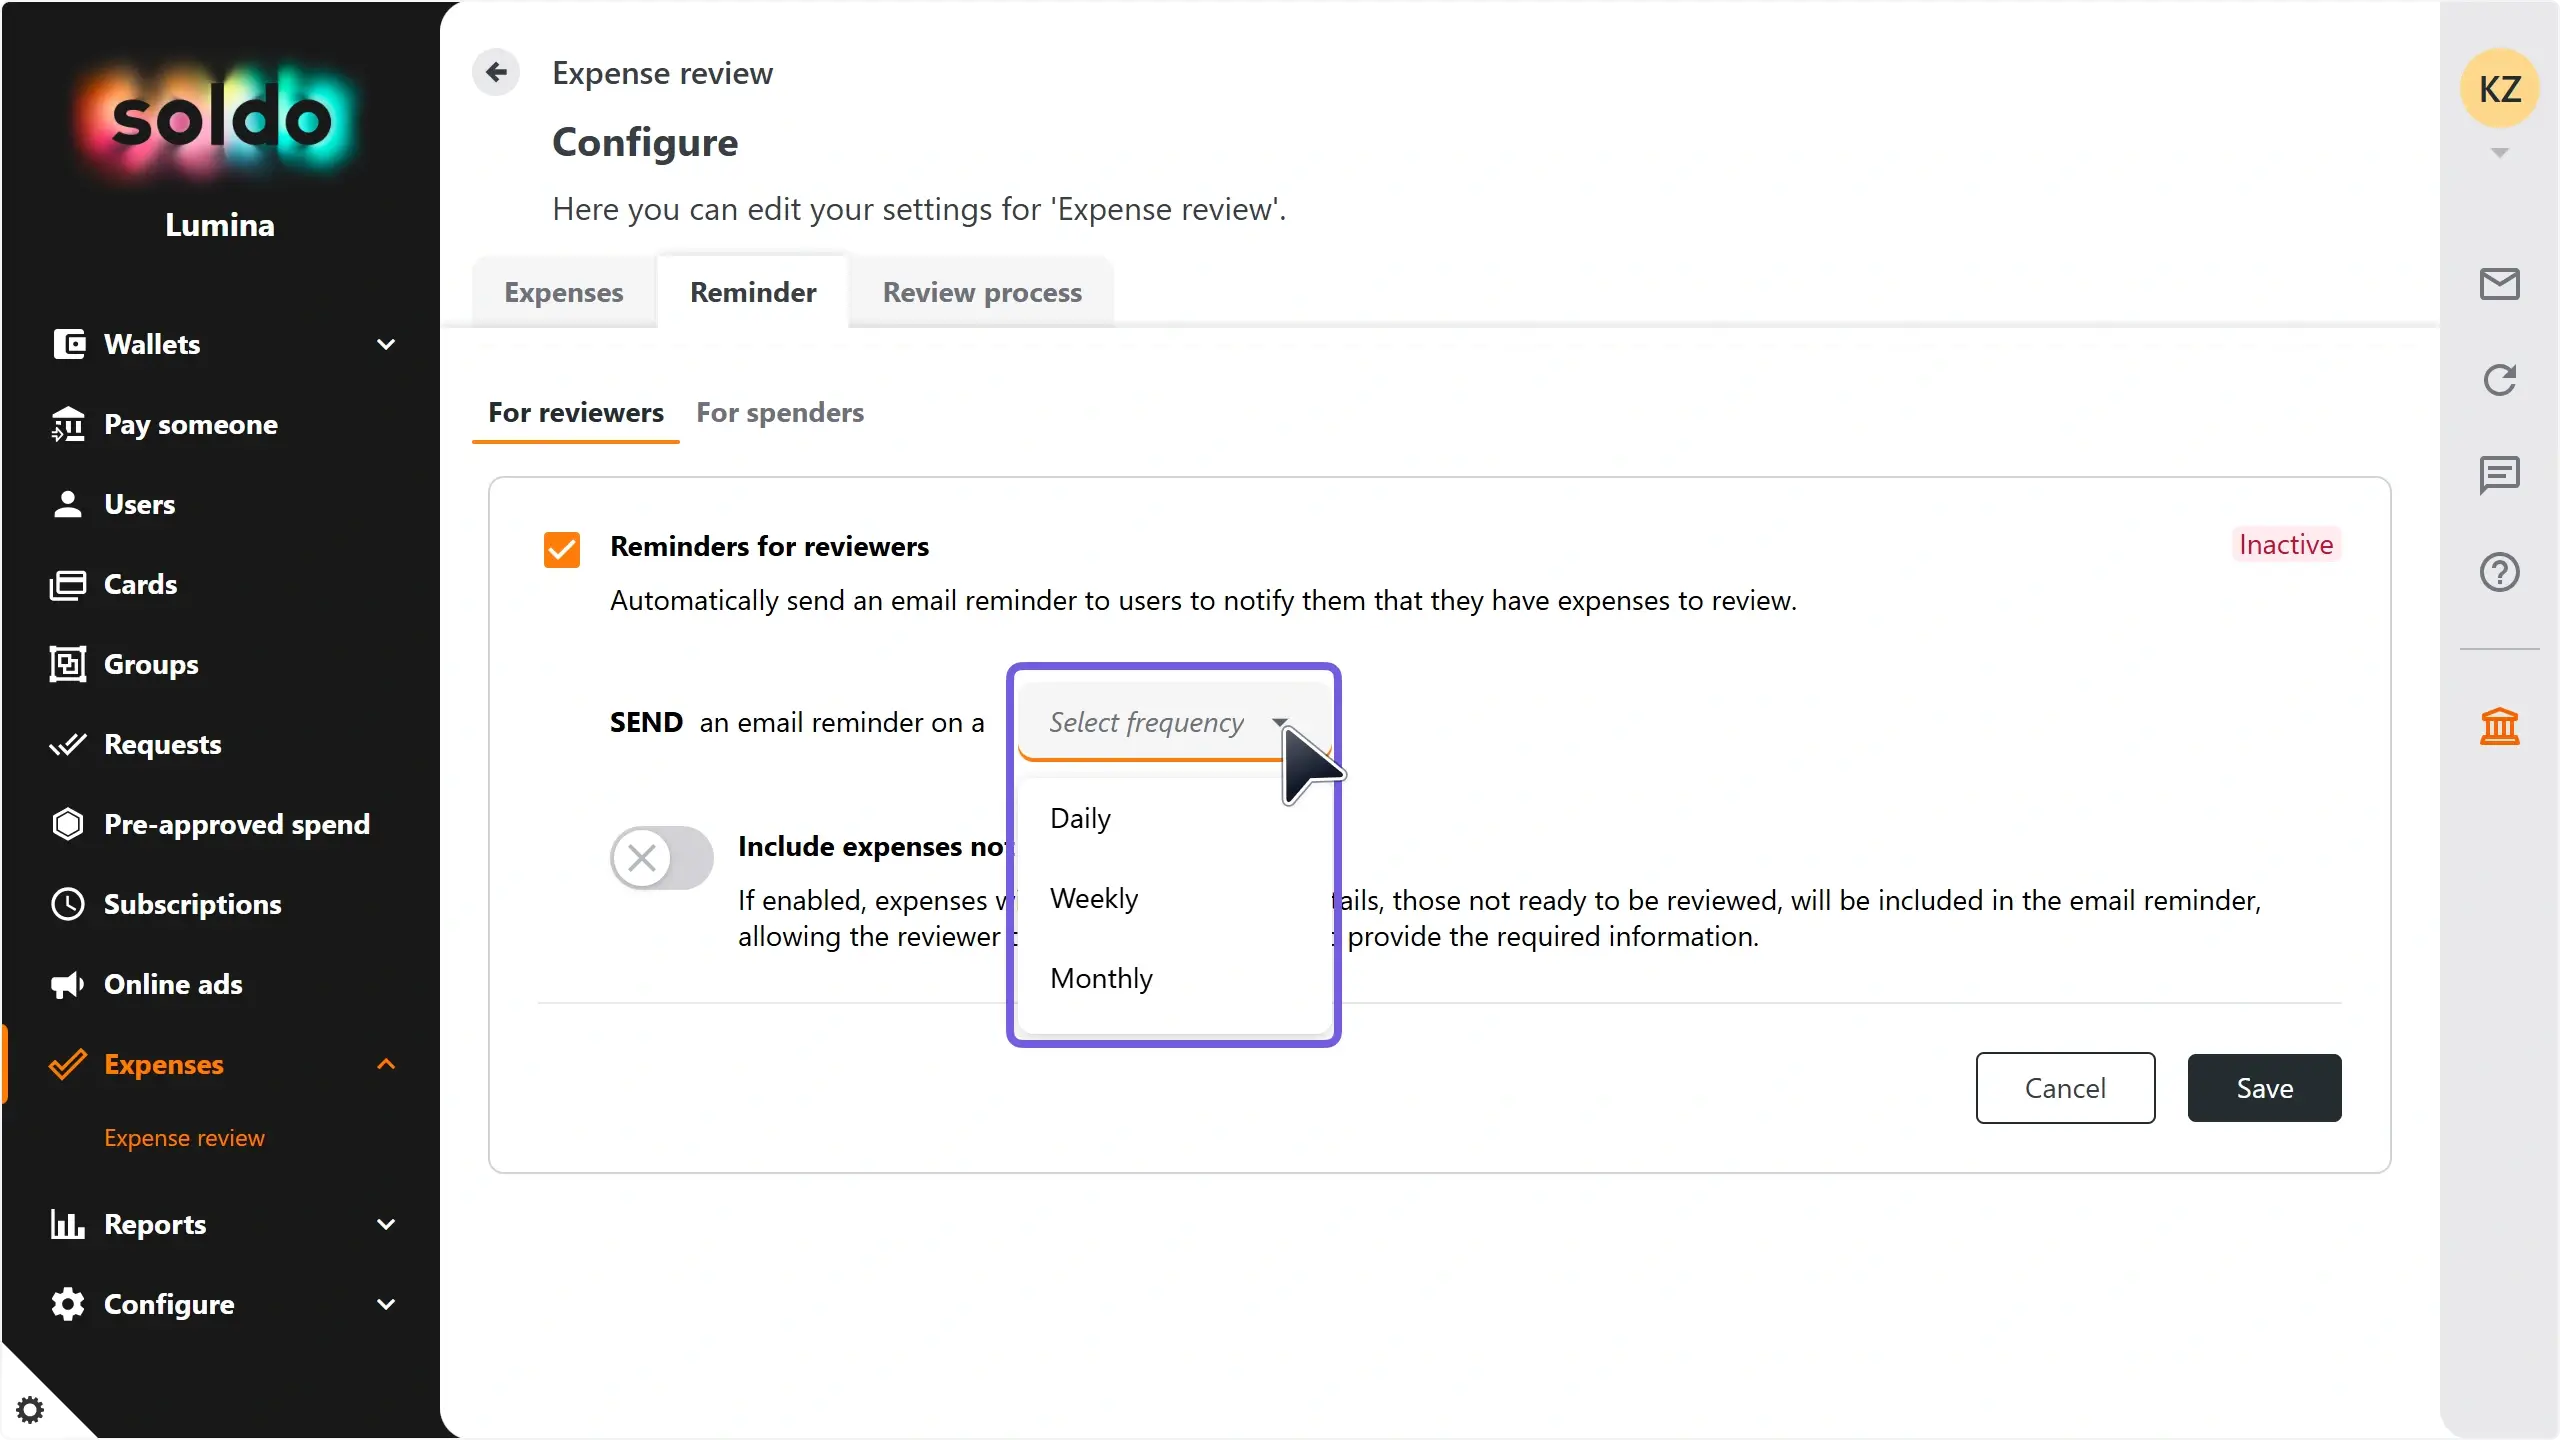This screenshot has height=1440, width=2560.
Task: Click the Save button
Action: pyautogui.click(x=2264, y=1088)
